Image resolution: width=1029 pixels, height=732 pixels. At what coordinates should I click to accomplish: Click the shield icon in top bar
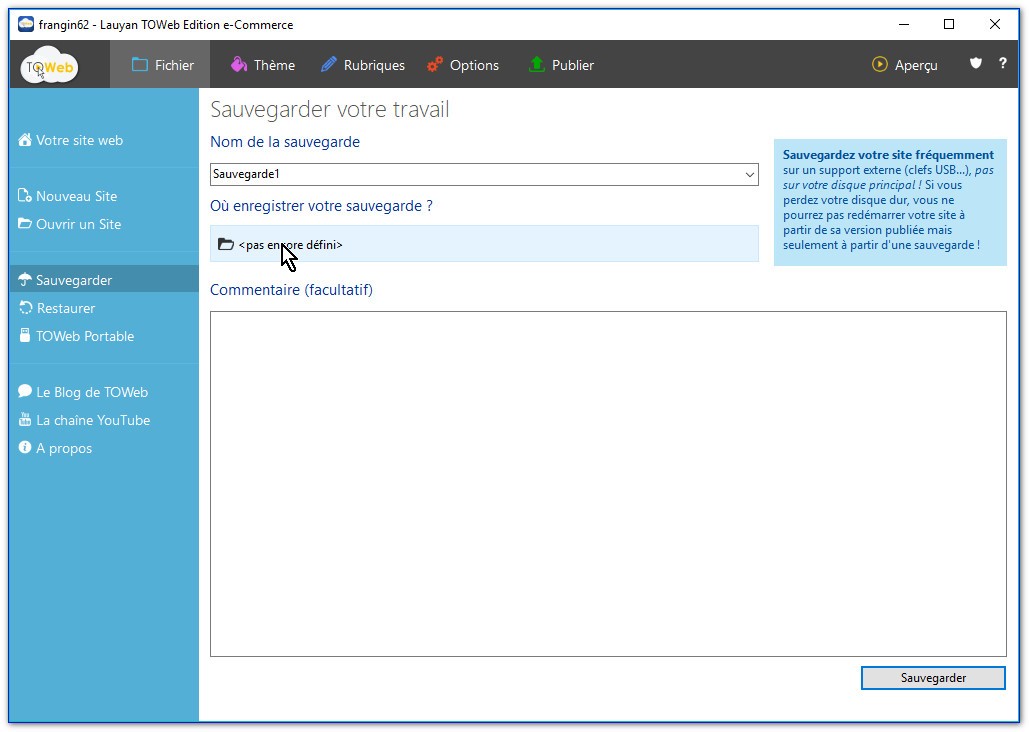click(x=976, y=64)
